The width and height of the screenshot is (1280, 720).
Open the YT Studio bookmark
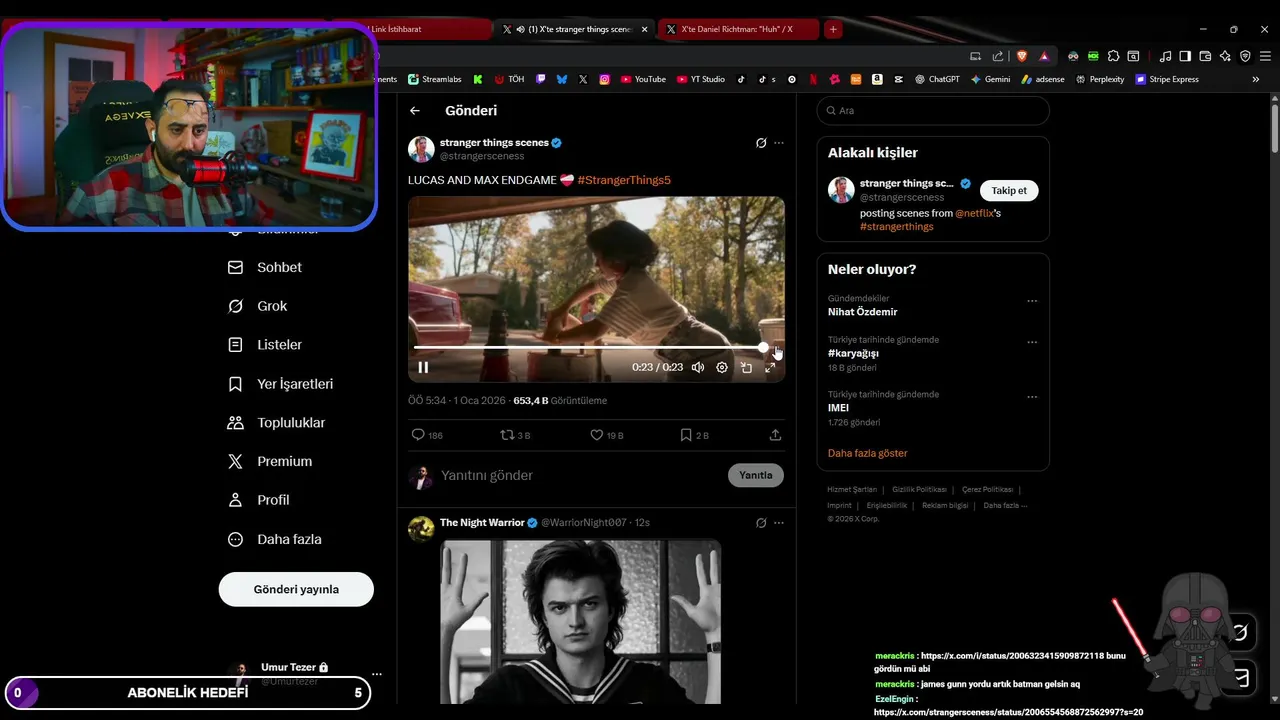click(x=701, y=79)
